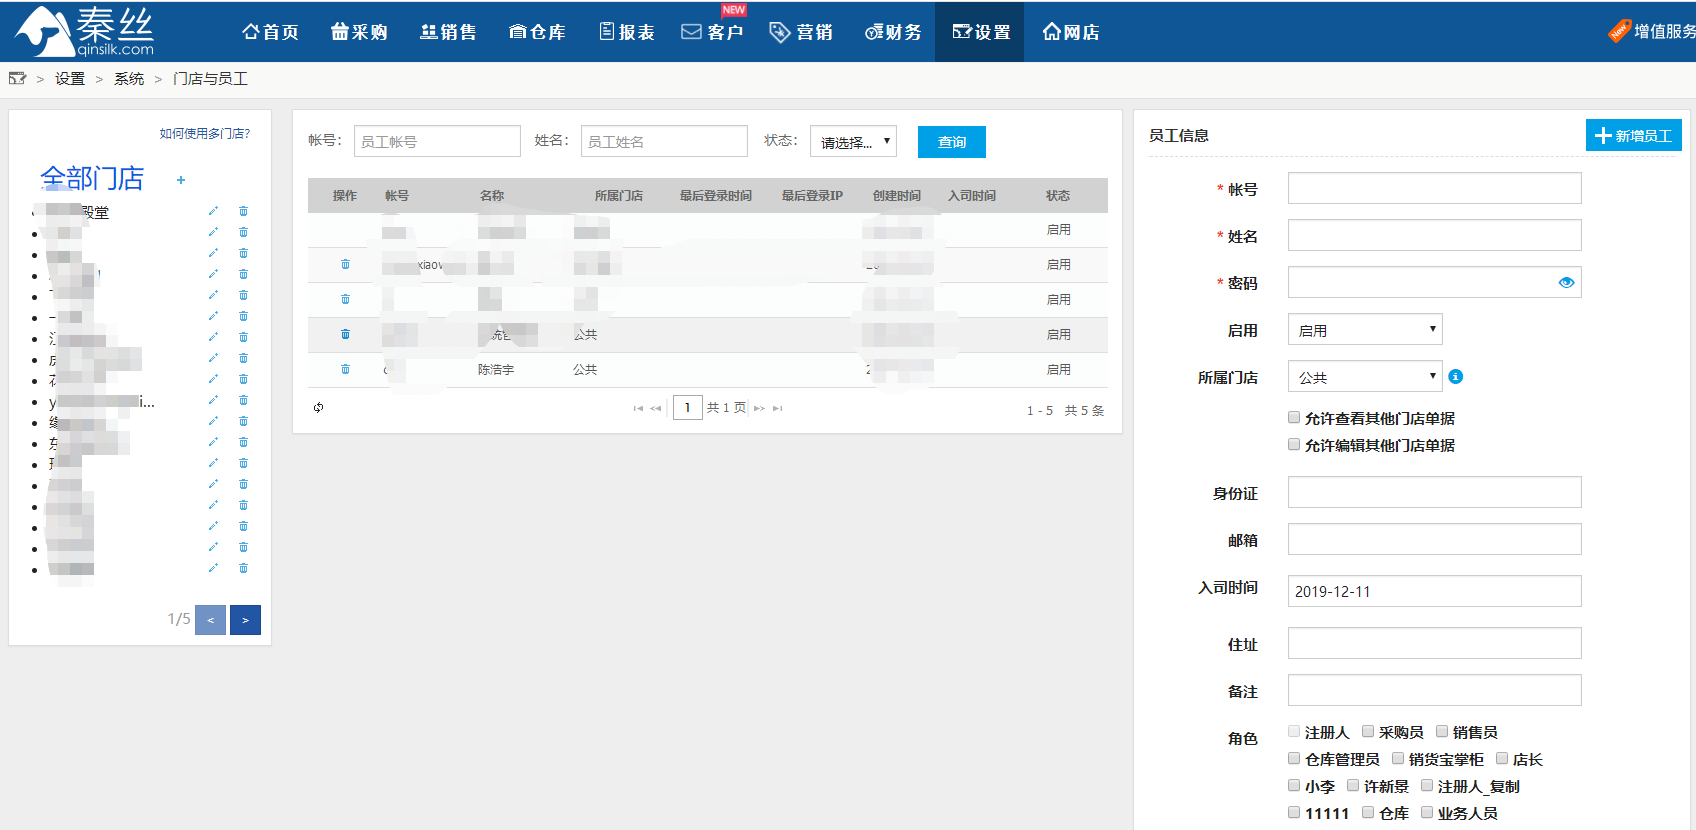
Task: Focus the 密码 field
Action: click(1435, 282)
